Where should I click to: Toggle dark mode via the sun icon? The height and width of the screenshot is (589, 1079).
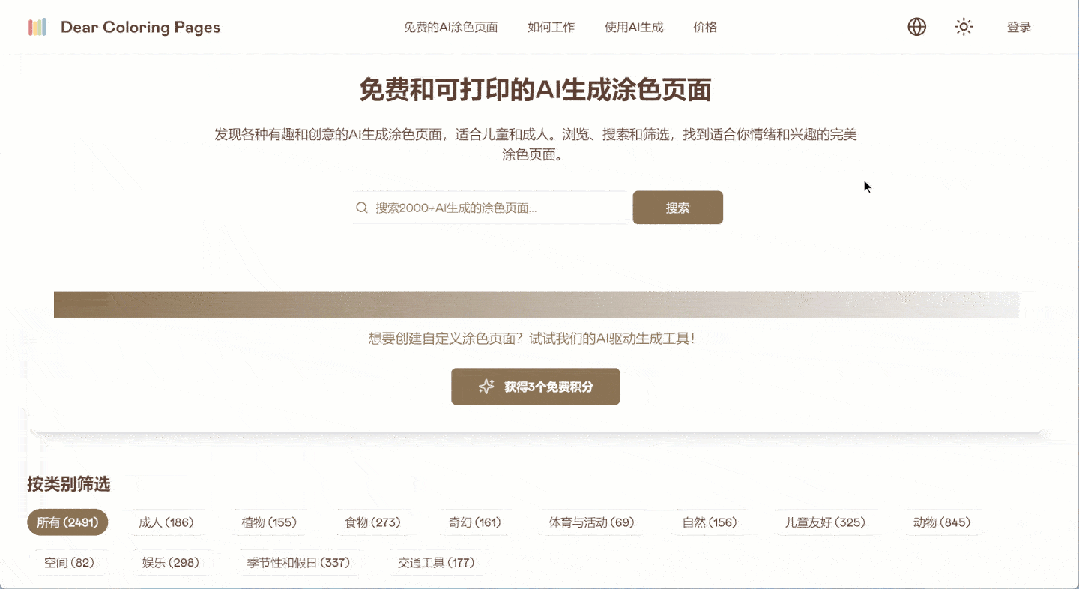pyautogui.click(x=963, y=27)
